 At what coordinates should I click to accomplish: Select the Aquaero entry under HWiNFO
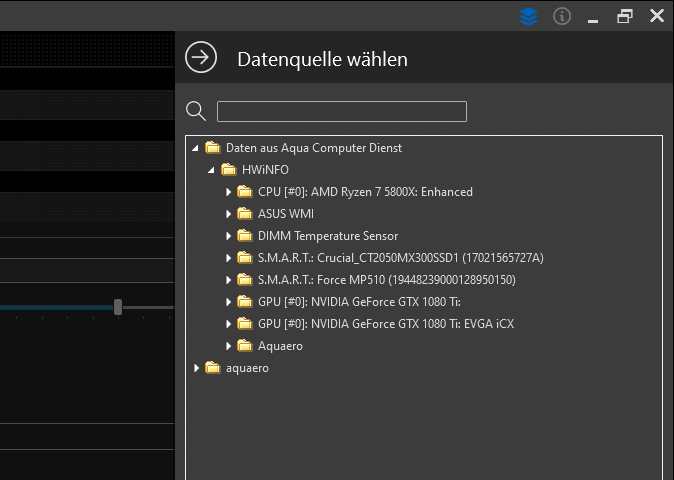(x=280, y=346)
